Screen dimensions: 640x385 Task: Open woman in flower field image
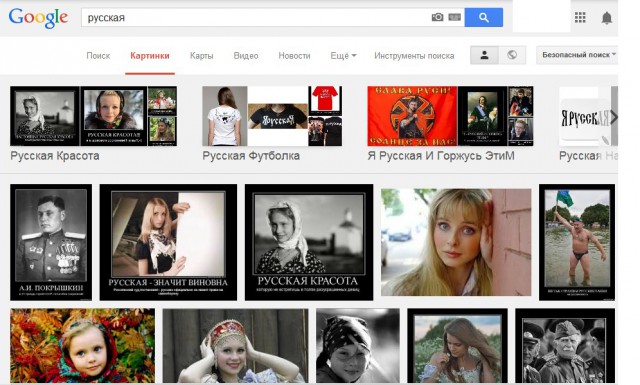[x=458, y=345]
